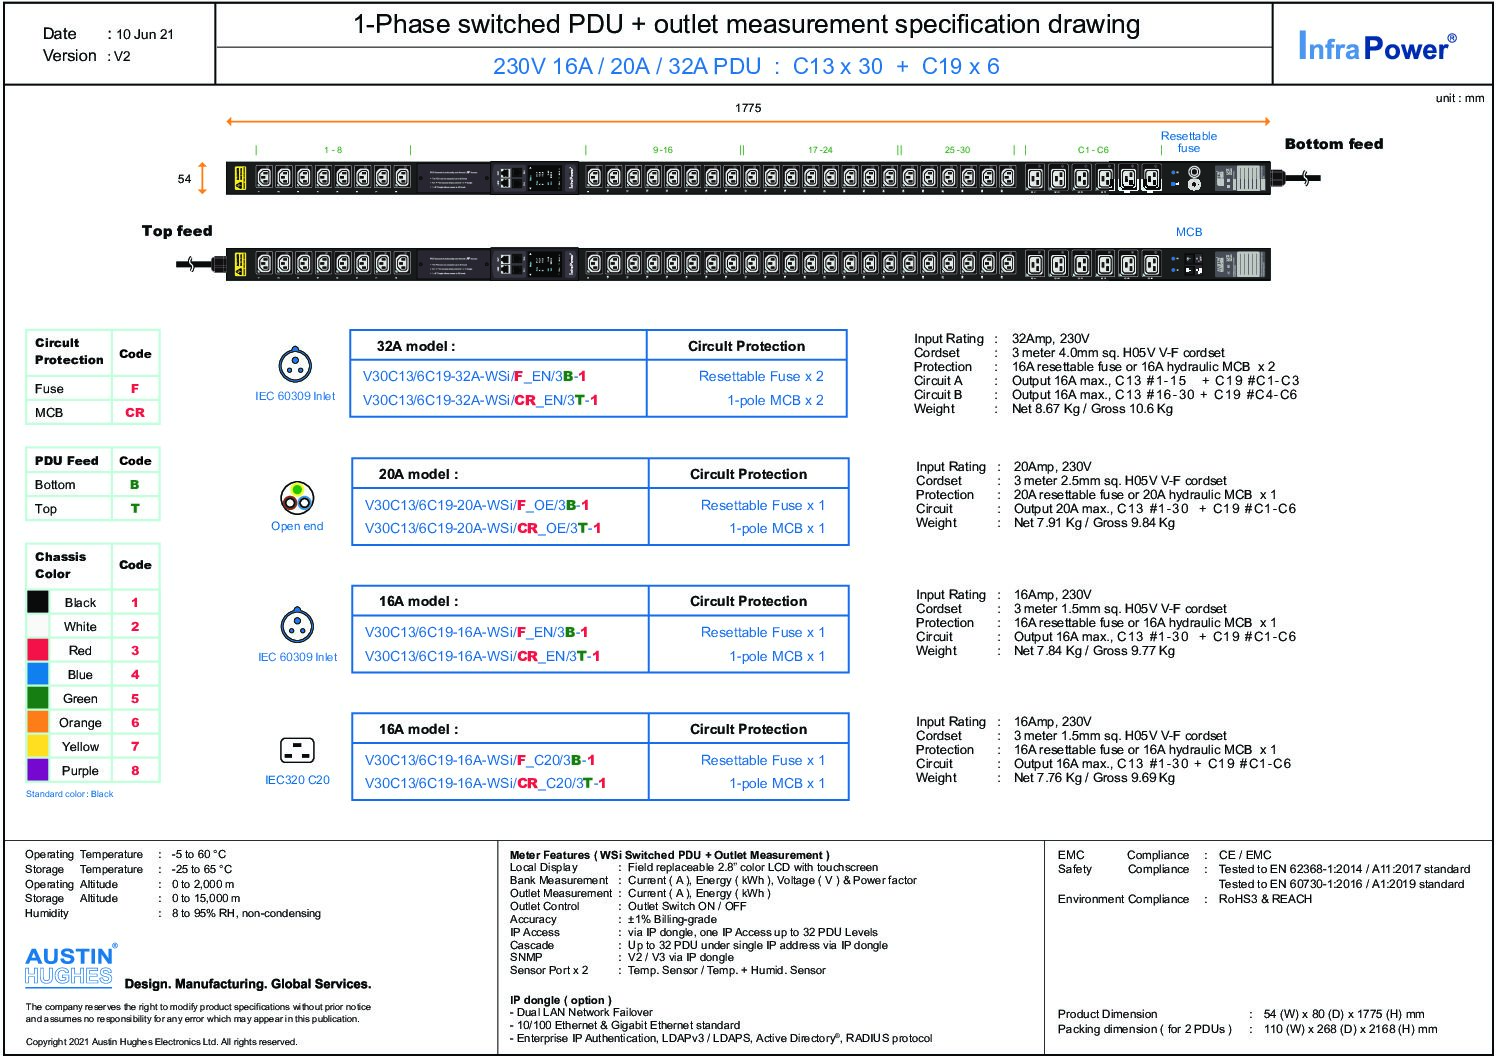Pick the Red chassis color swatch

[38, 650]
